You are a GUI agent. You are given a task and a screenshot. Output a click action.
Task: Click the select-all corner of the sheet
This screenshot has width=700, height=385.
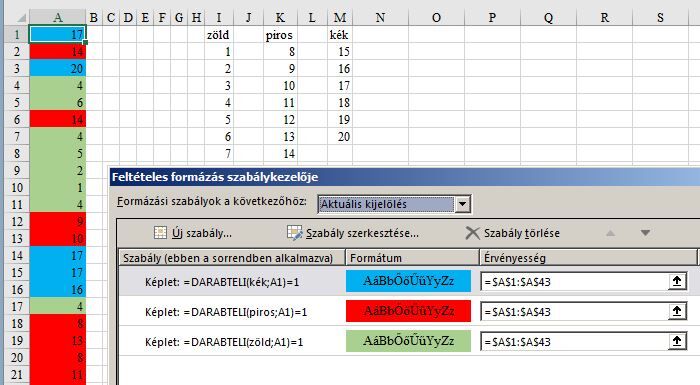pos(17,17)
